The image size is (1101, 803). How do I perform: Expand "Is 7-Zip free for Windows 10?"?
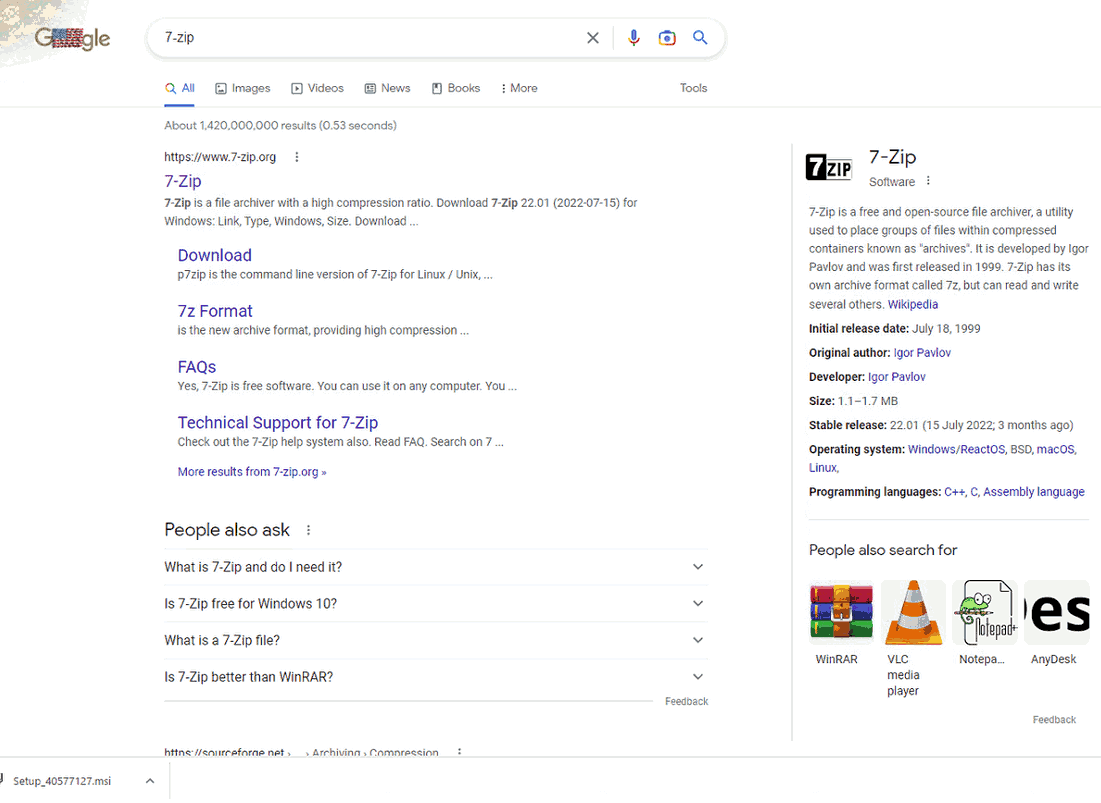435,604
